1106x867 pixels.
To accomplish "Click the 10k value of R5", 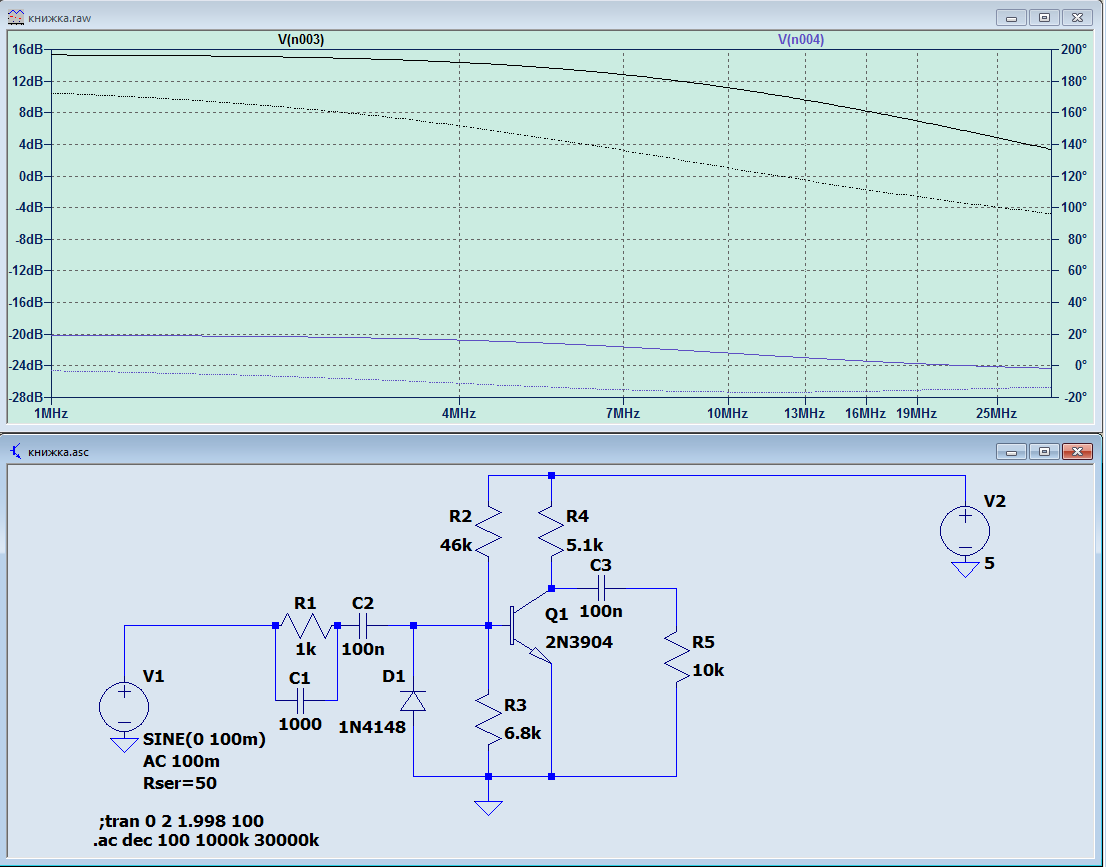I will point(708,670).
